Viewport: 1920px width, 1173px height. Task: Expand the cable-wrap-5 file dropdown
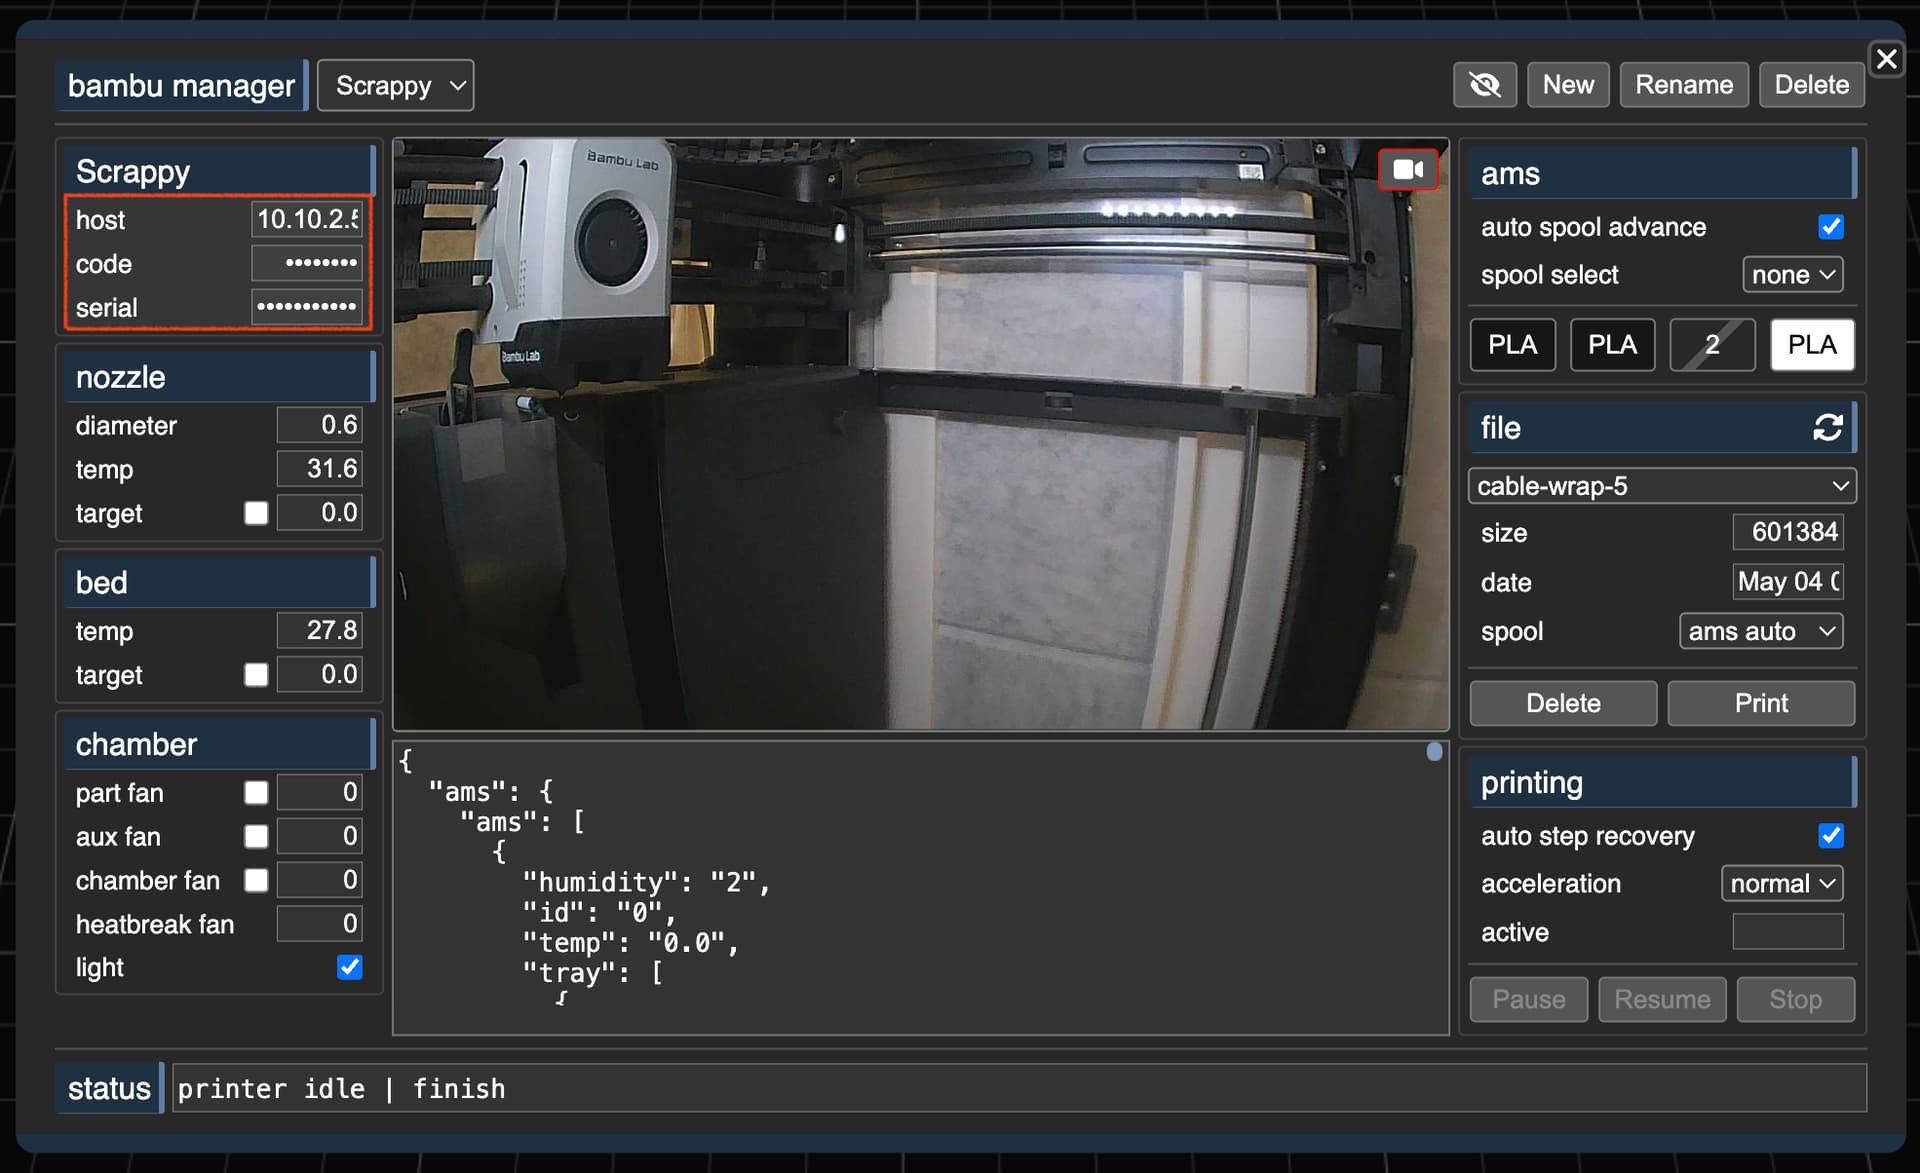(x=1662, y=486)
